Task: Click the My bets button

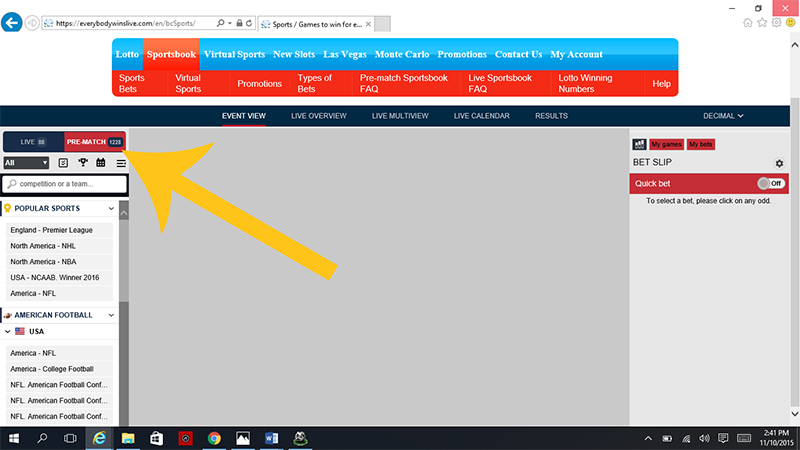Action: [701, 144]
